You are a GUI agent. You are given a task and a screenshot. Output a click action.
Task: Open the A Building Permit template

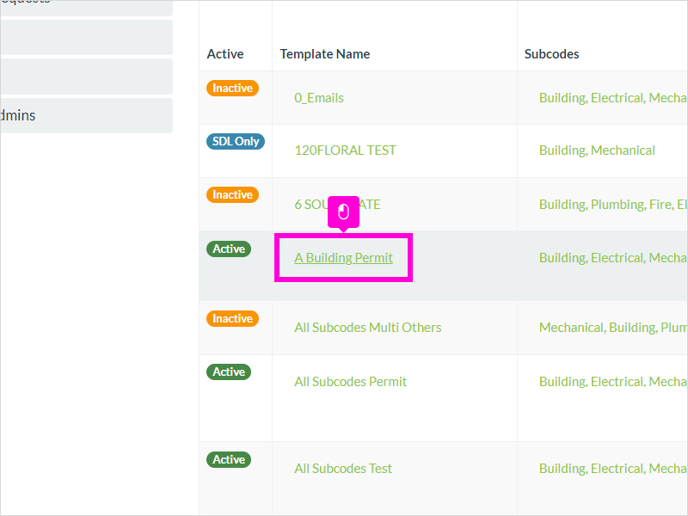coord(343,258)
